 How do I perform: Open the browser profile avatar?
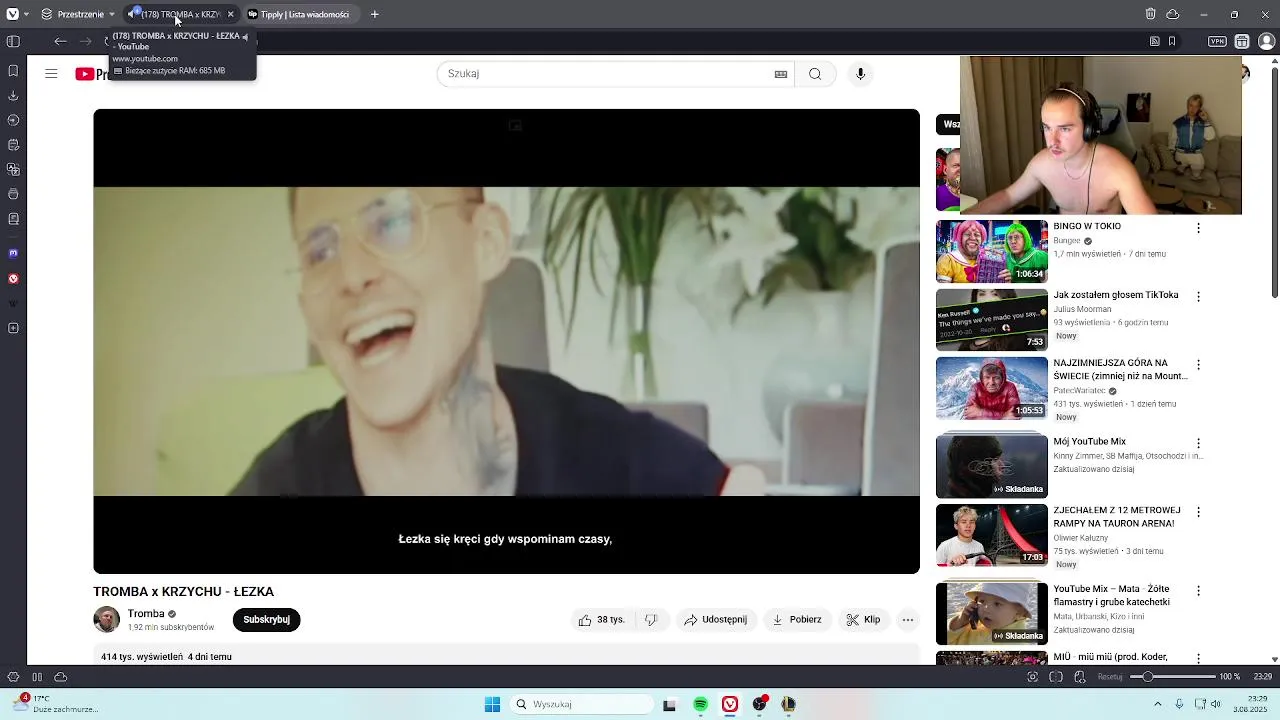1266,41
